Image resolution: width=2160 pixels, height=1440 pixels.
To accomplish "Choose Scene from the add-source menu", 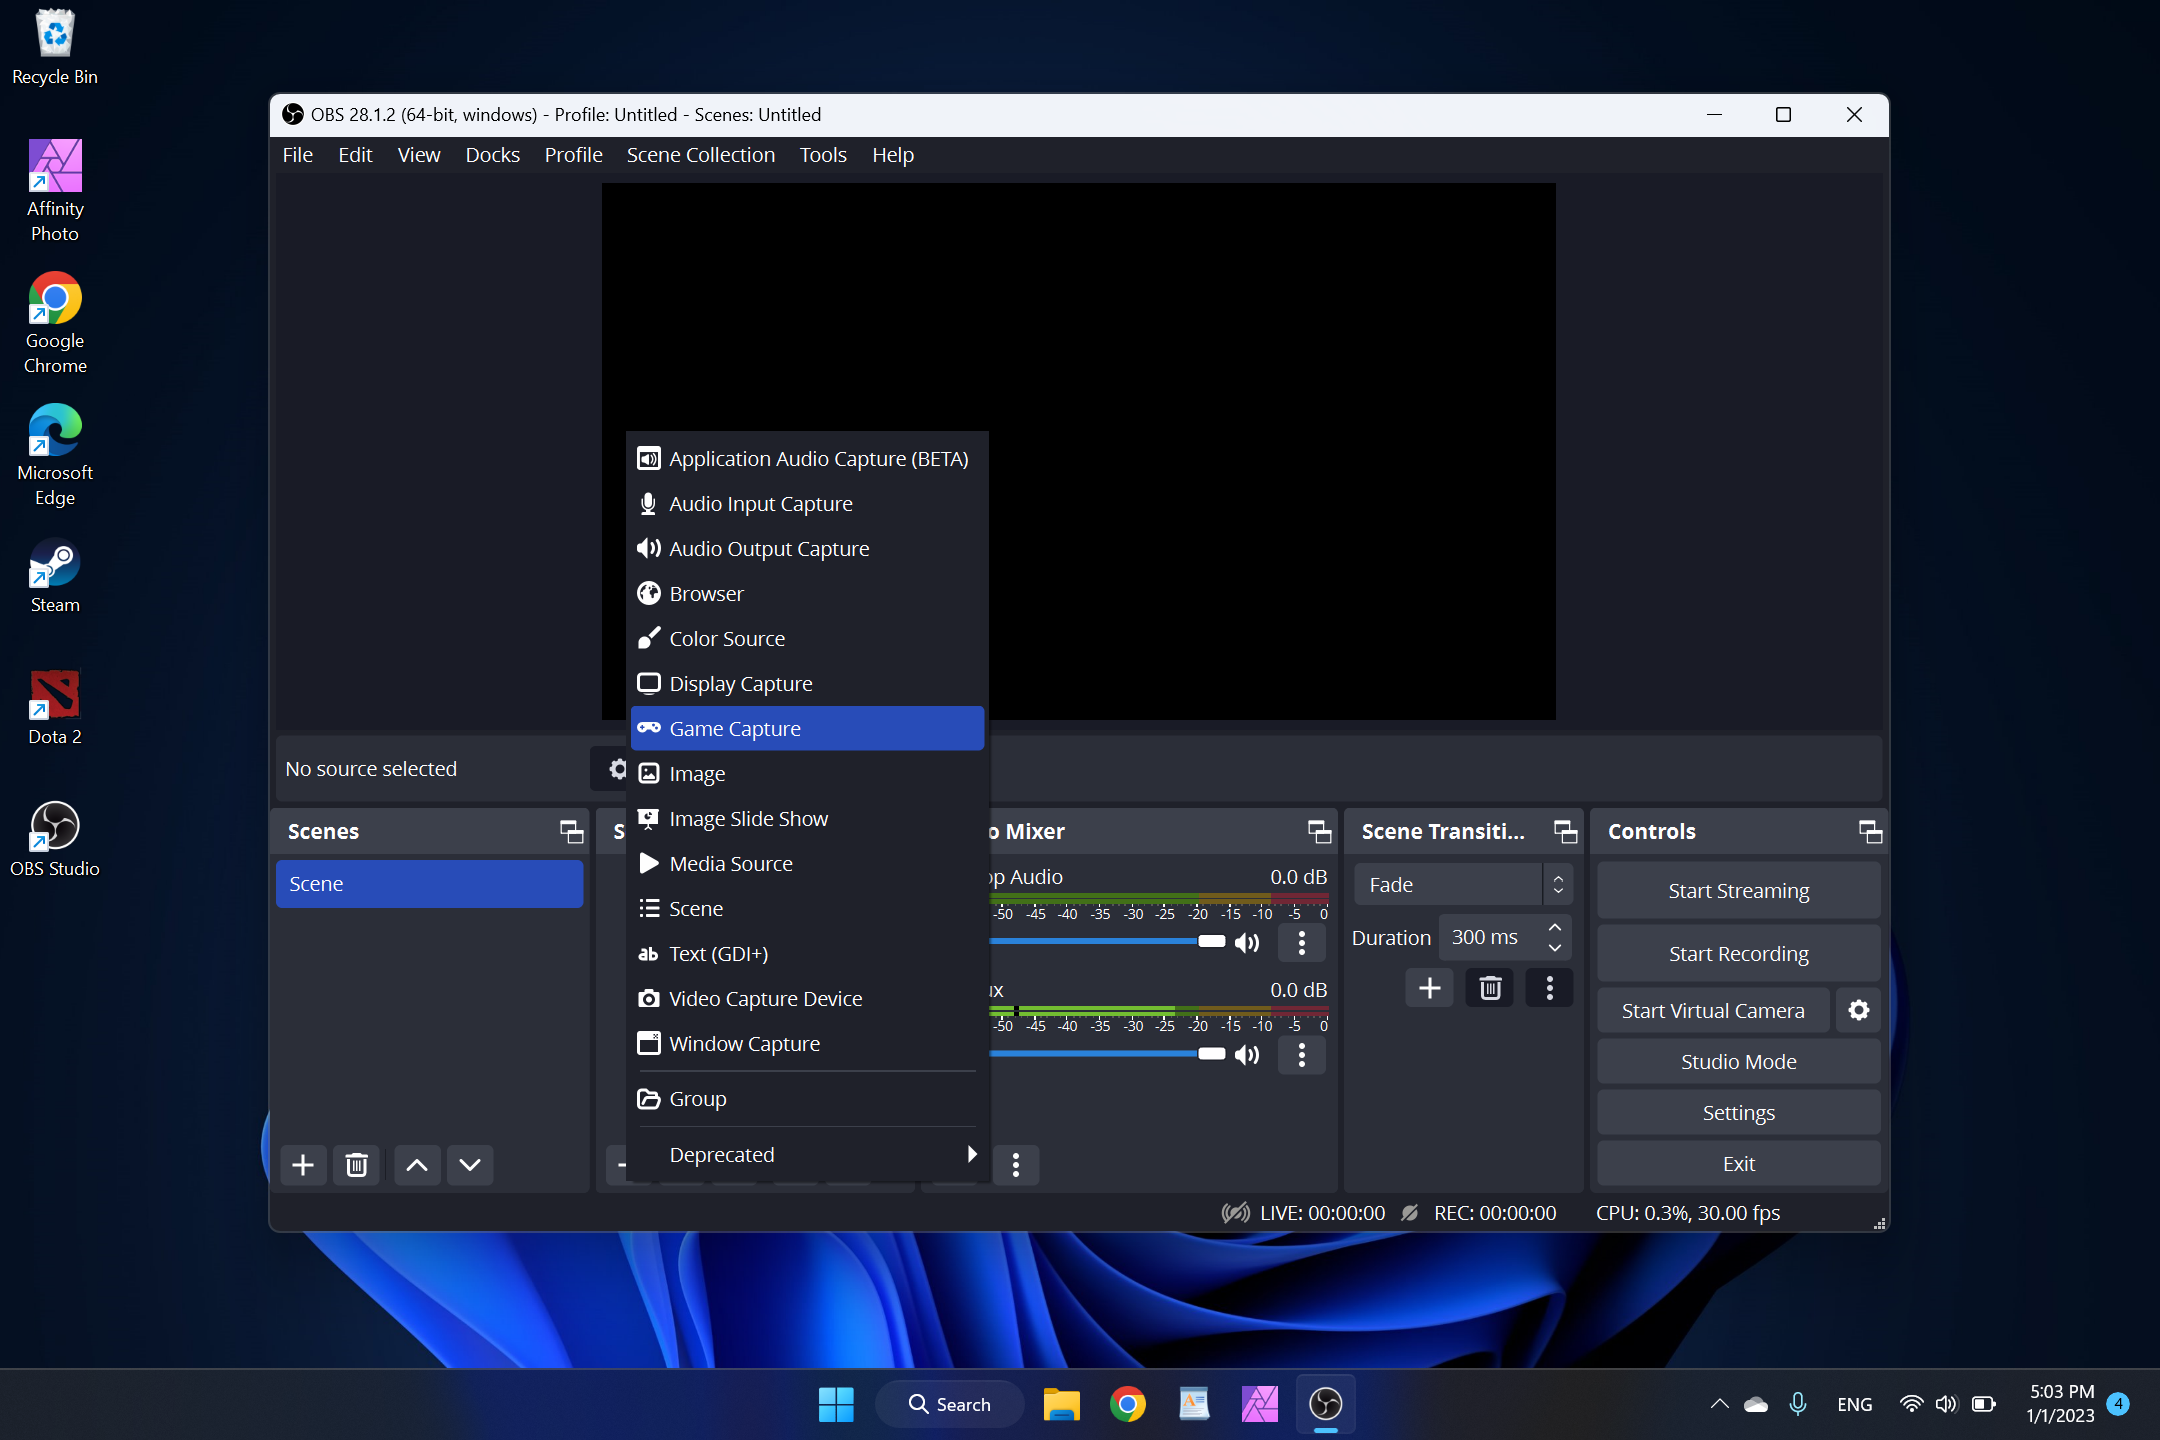I will (x=807, y=909).
